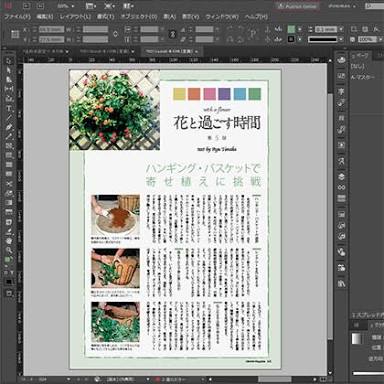
Task: Select the Zoom magnifier tool
Action: (x=9, y=250)
